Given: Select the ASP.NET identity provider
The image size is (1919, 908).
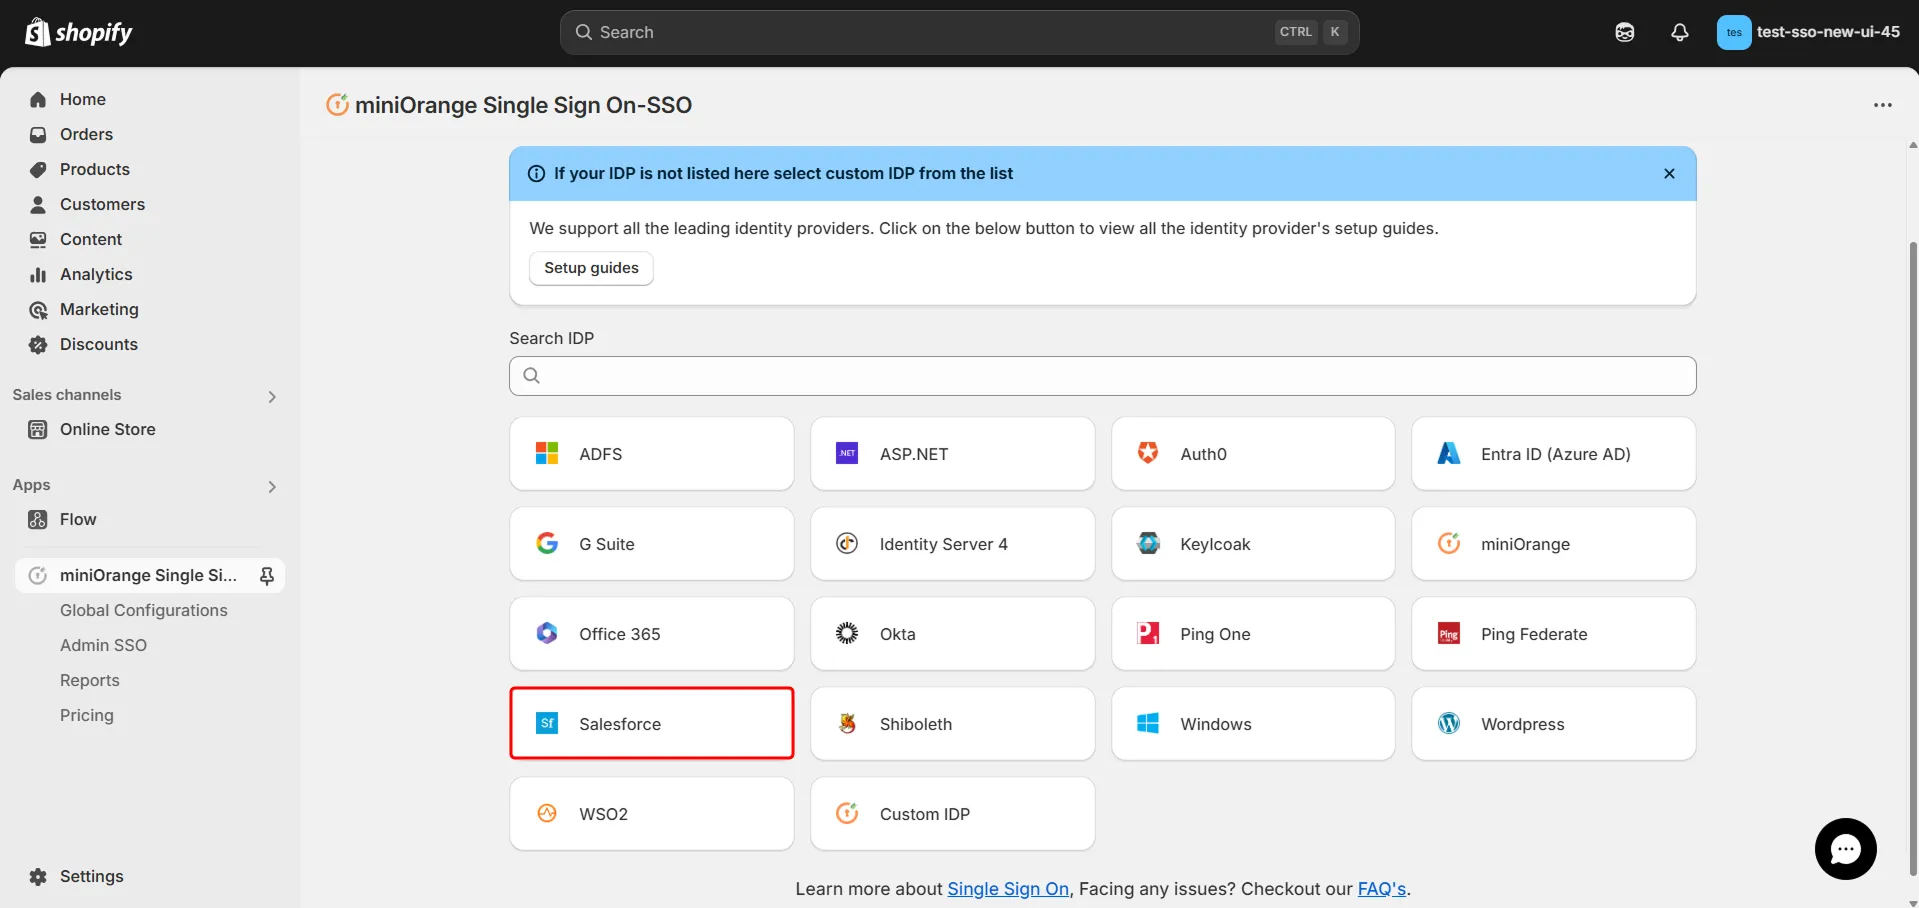Looking at the screenshot, I should (952, 454).
